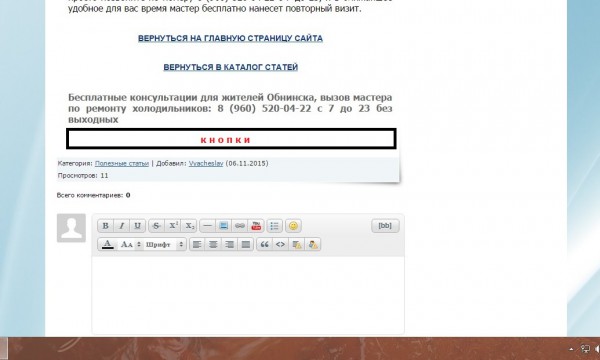Insert bulleted list in comment
This screenshot has height=360, width=600.
coord(274,226)
